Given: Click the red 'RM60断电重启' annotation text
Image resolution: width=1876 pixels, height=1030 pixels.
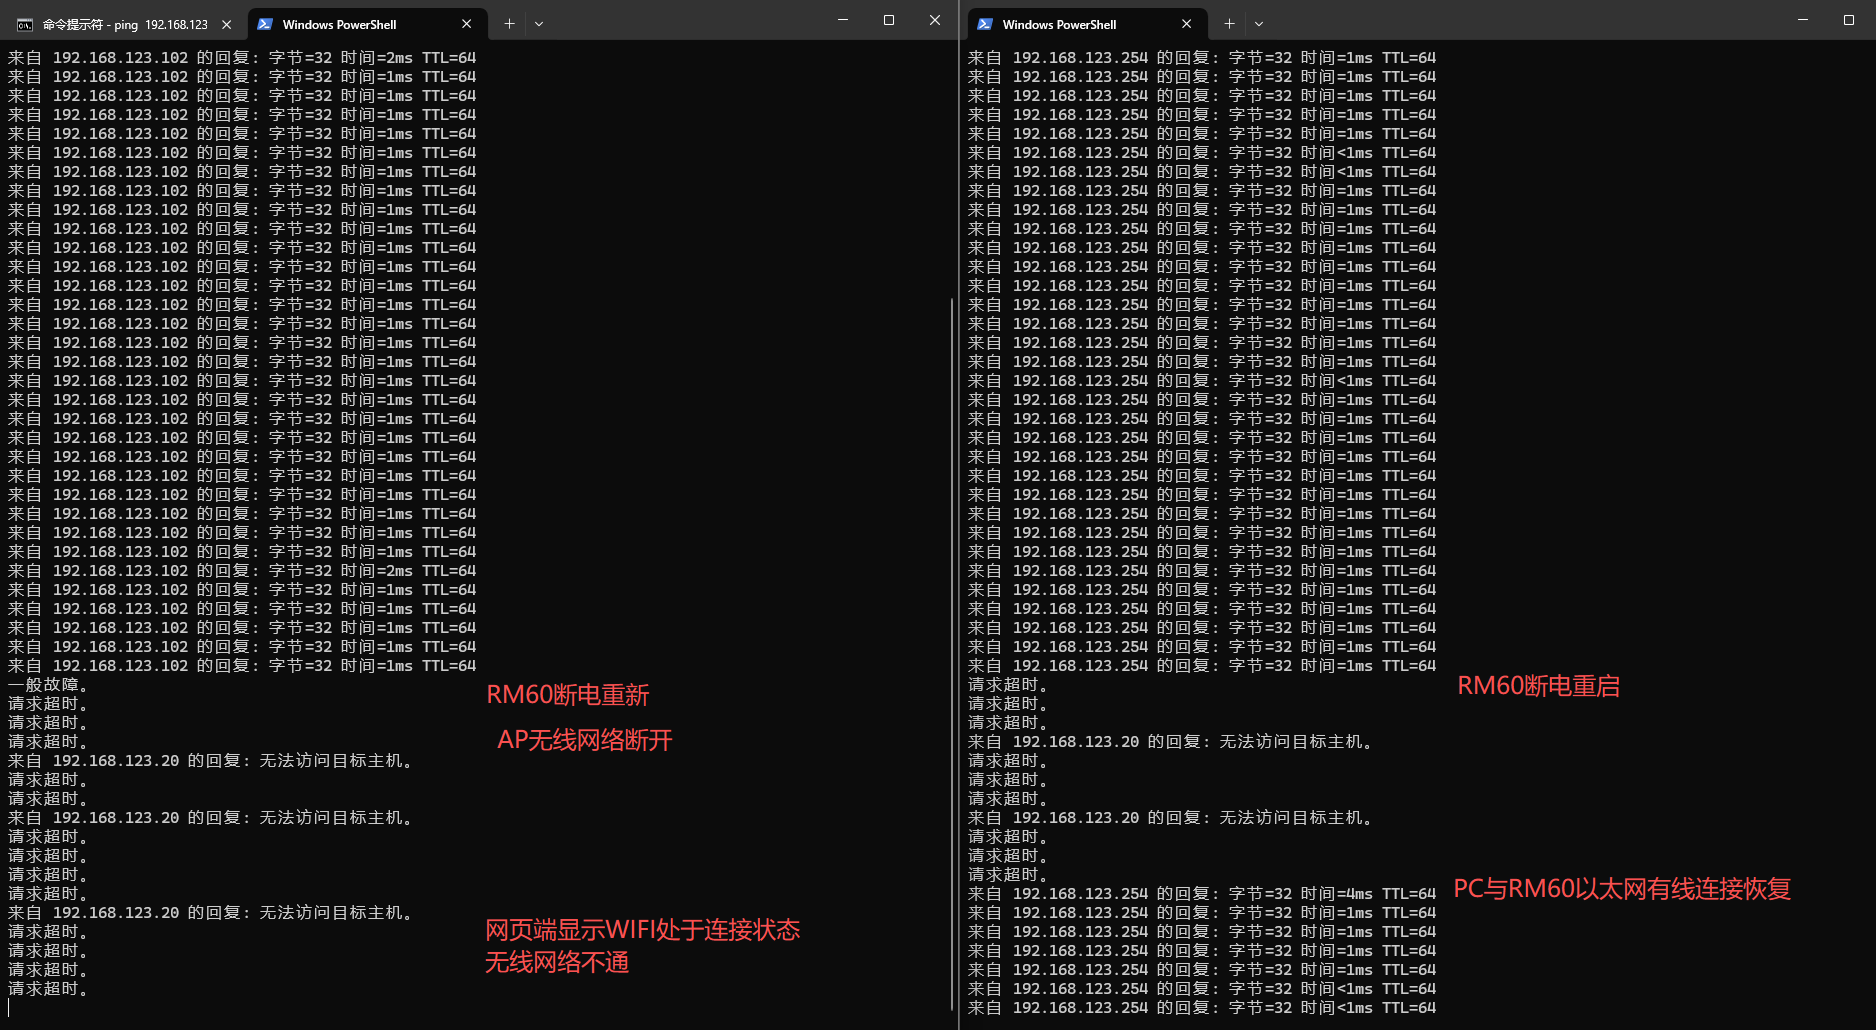Looking at the screenshot, I should tap(1538, 686).
